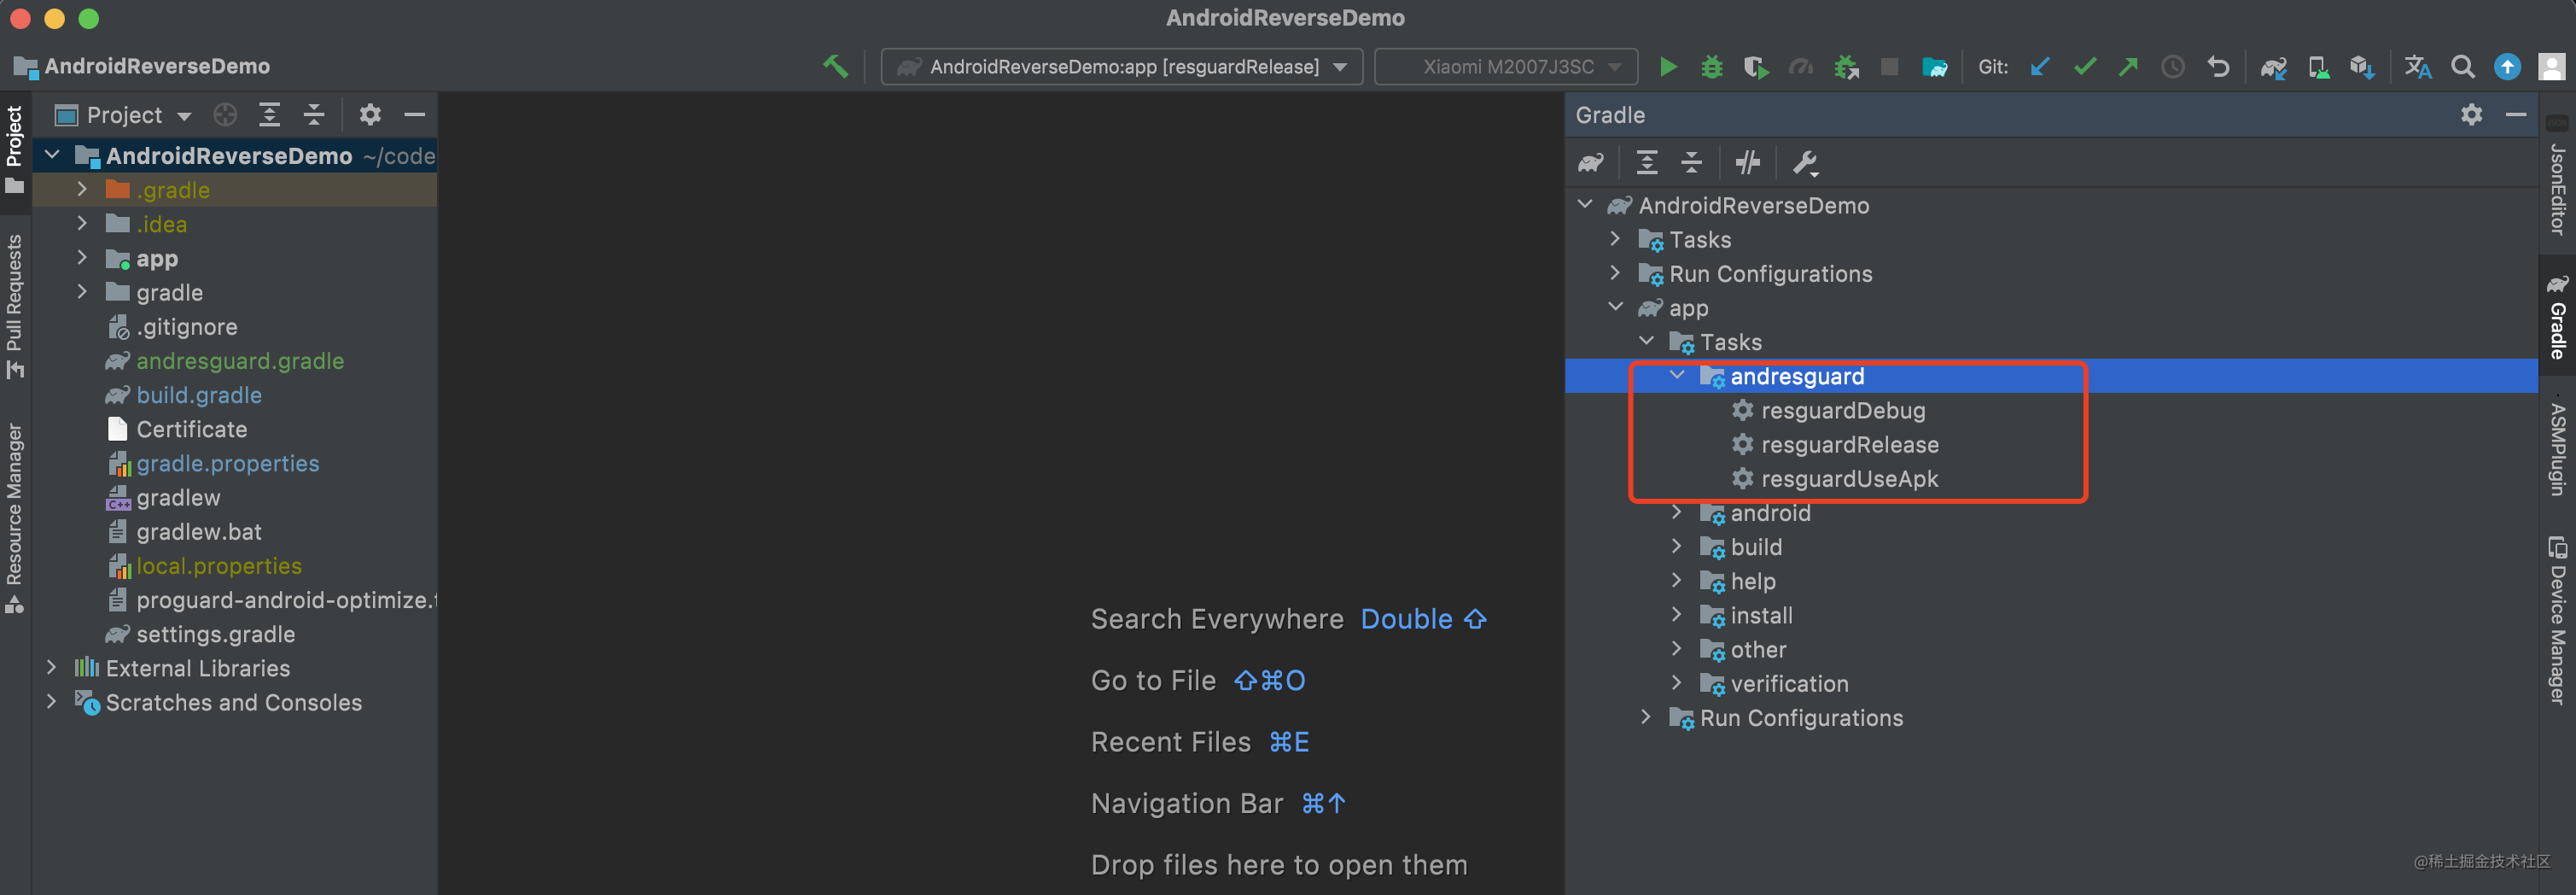This screenshot has width=2576, height=895.
Task: Hide the Gradle panel with minus icon
Action: [x=2516, y=115]
